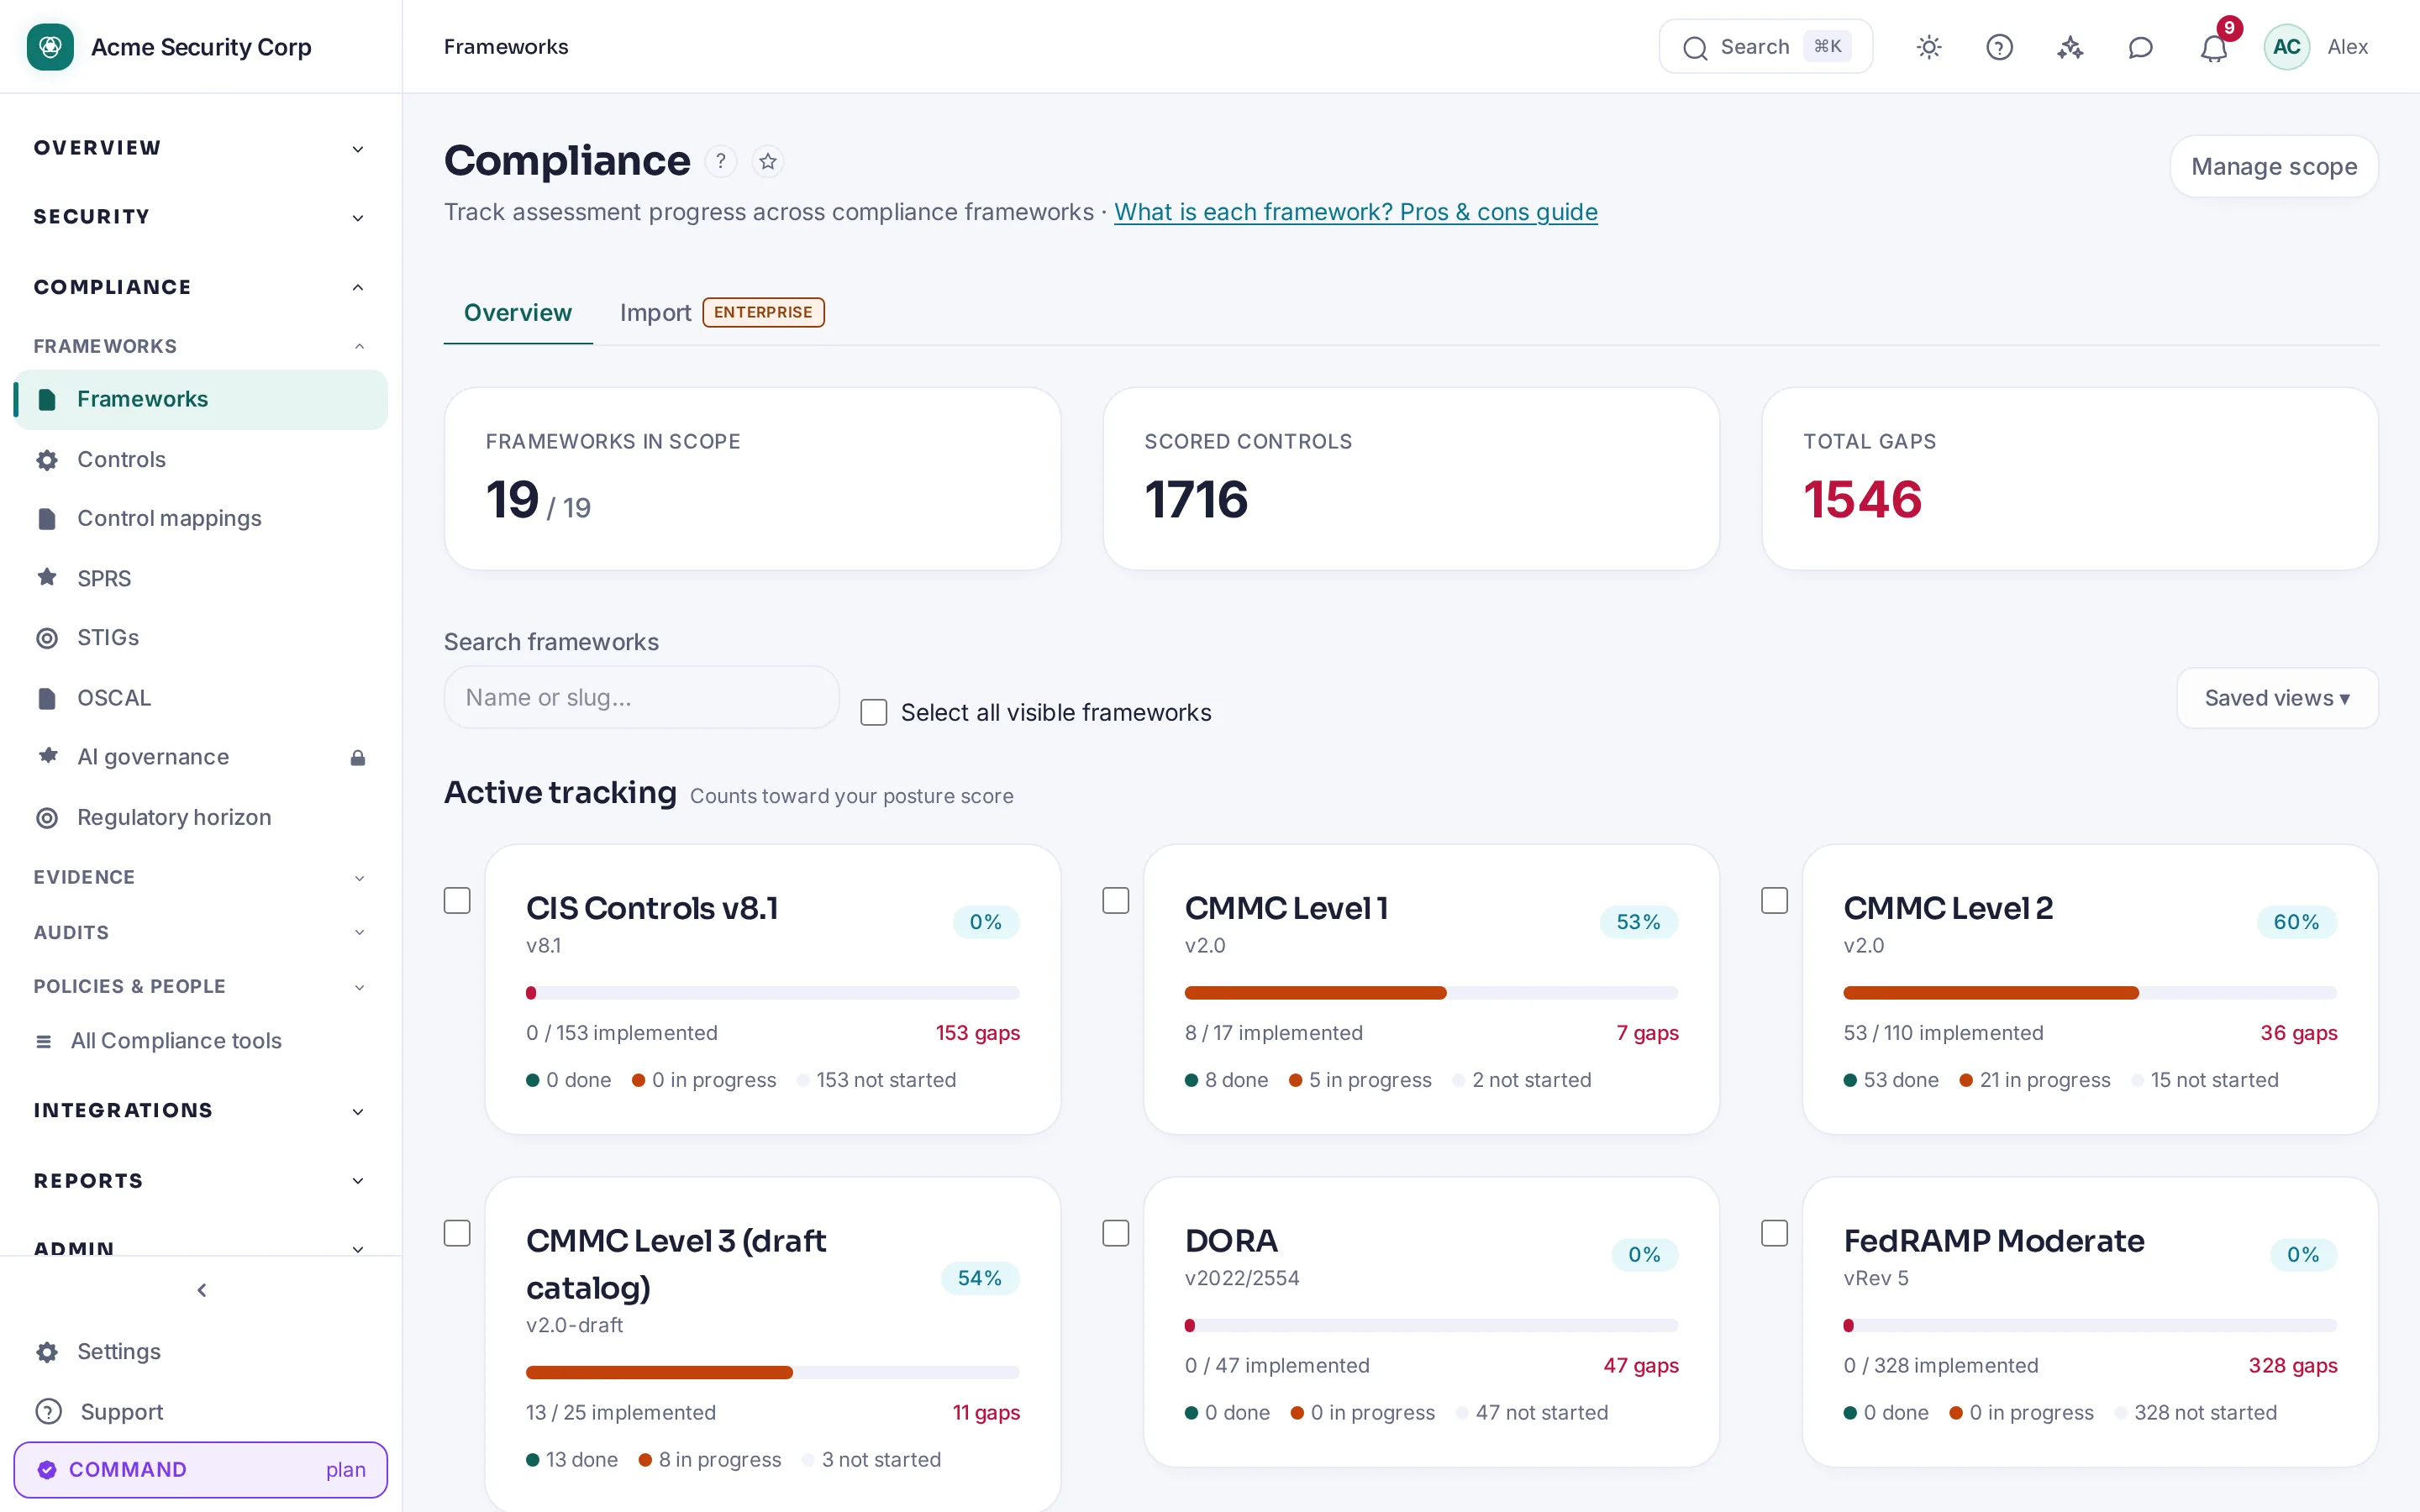This screenshot has width=2420, height=1512.
Task: Open STIGs target item in sidebar
Action: (x=201, y=637)
